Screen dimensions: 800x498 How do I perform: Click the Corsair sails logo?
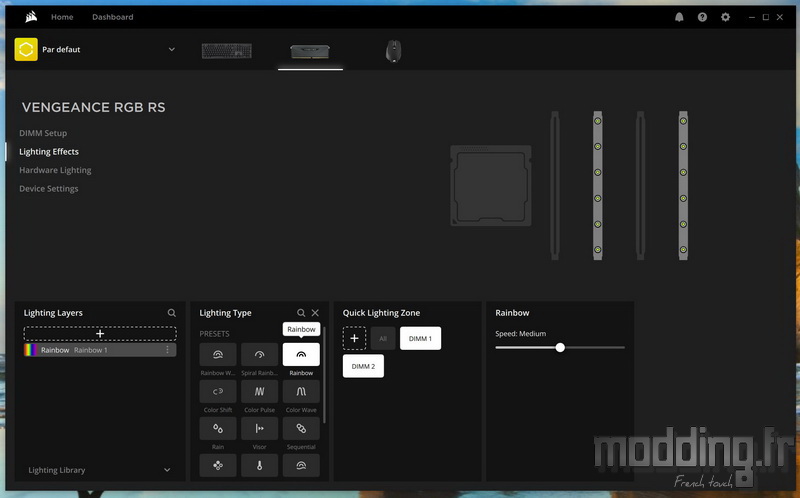tap(31, 17)
